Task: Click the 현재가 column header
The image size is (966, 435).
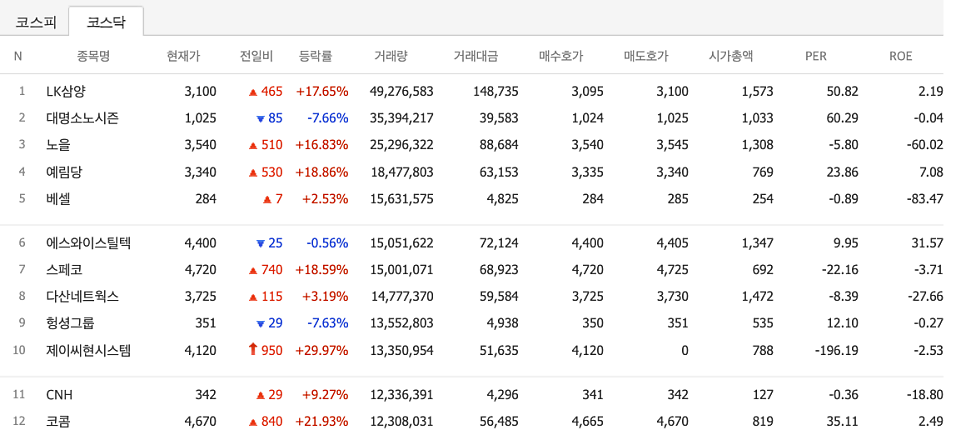Action: (183, 56)
